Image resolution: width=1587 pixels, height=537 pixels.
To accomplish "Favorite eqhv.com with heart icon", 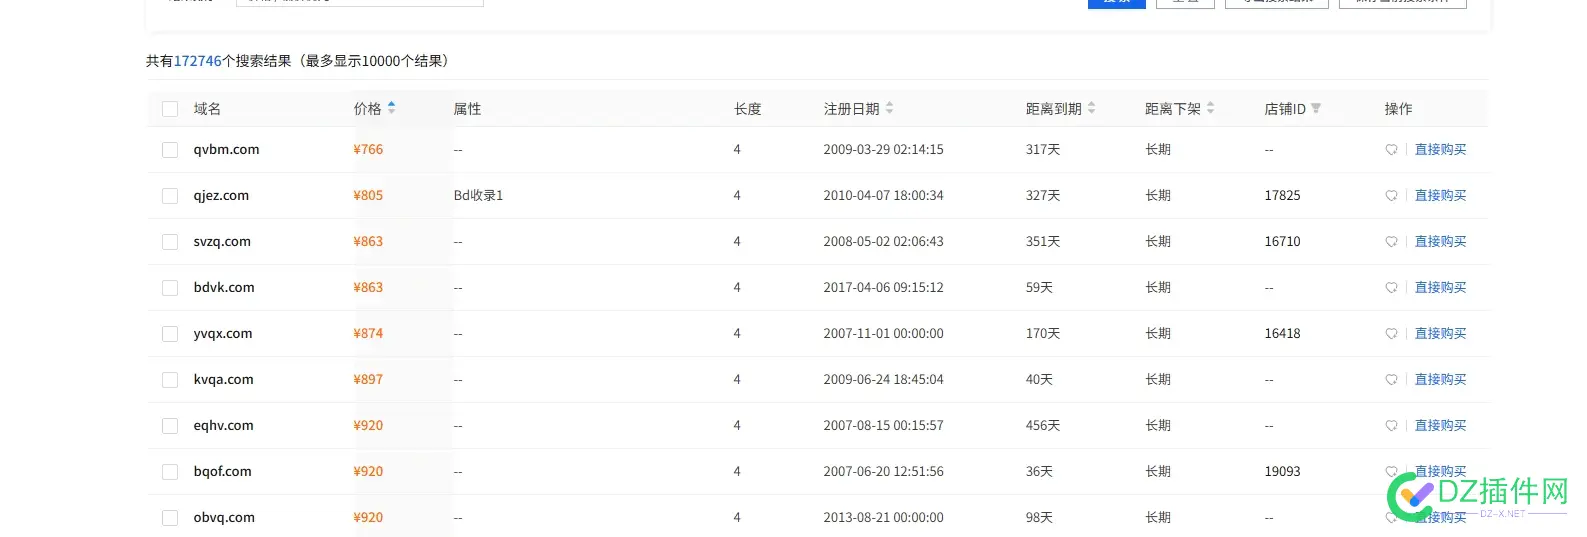I will pyautogui.click(x=1391, y=426).
